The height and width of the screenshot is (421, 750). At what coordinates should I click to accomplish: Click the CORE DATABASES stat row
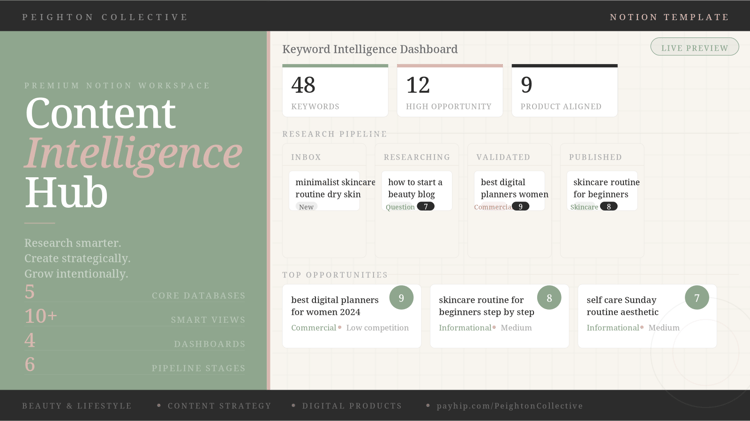coord(135,293)
